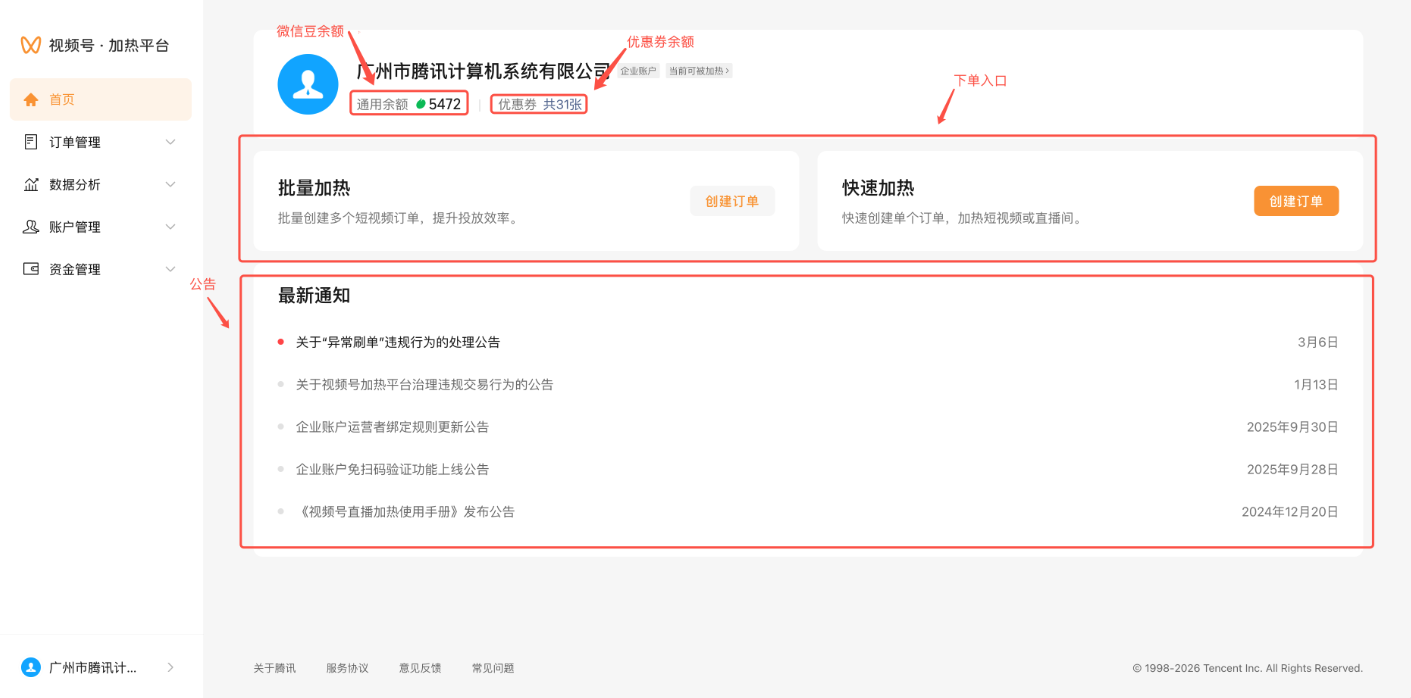Click the company name 广州市腾讯计算机系统有限公司
This screenshot has height=698, width=1411.
pos(484,71)
